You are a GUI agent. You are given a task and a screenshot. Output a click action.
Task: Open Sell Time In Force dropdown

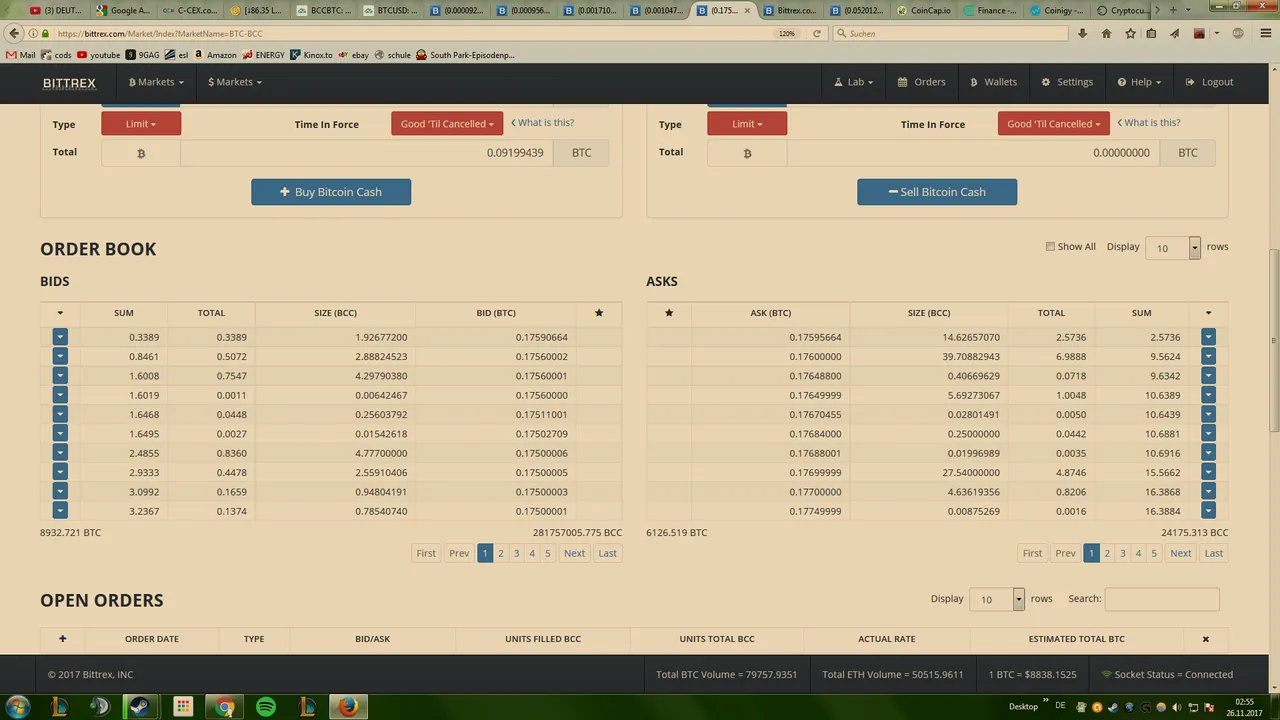point(1053,124)
